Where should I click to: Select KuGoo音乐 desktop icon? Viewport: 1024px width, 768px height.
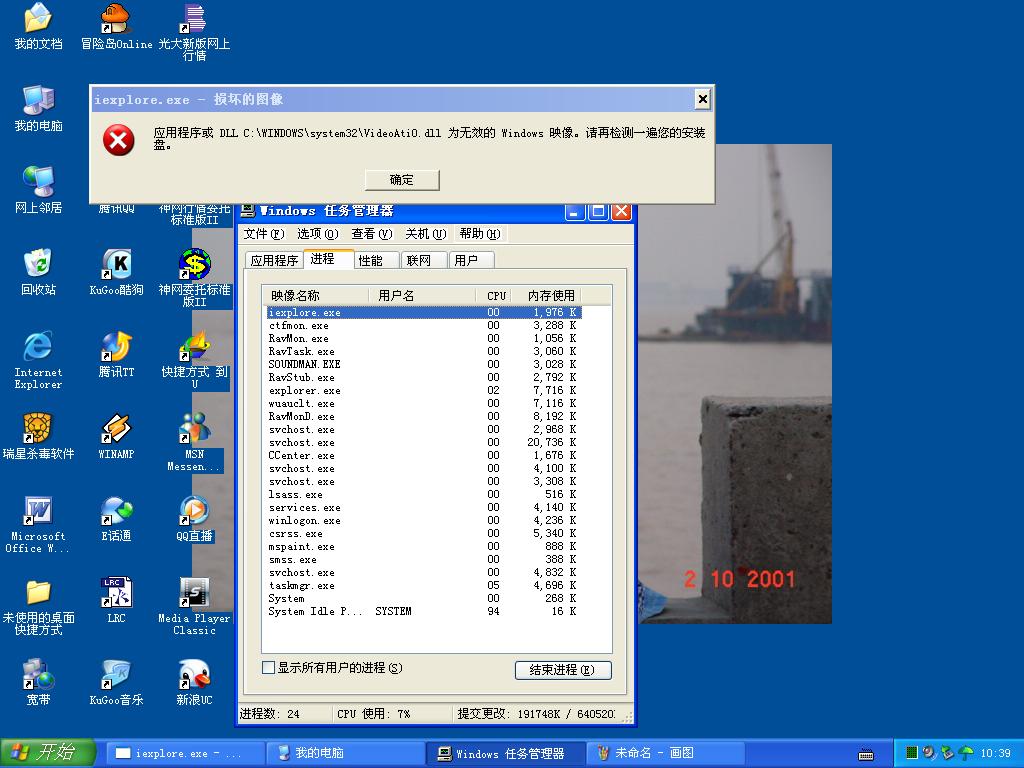116,682
